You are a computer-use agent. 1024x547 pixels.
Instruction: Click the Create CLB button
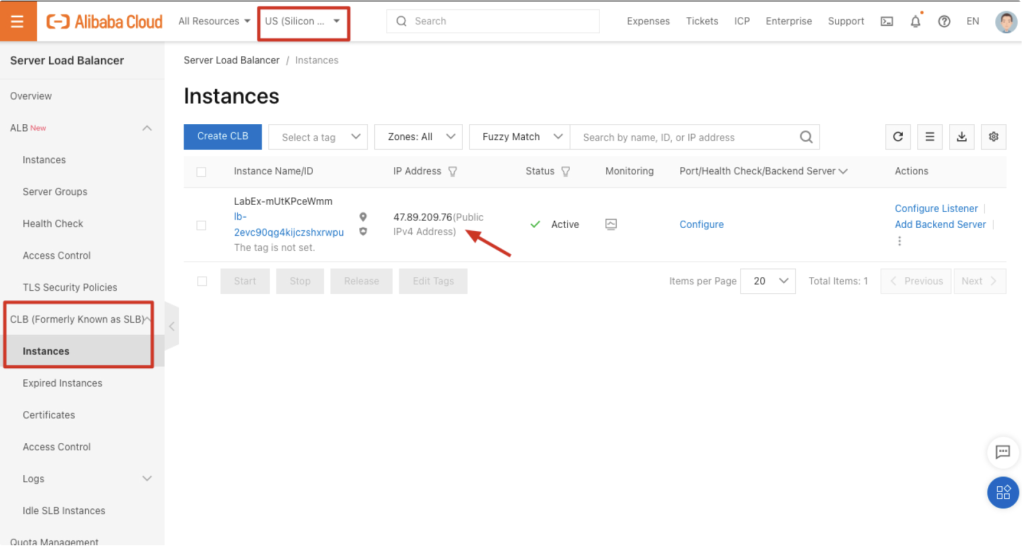pos(223,137)
